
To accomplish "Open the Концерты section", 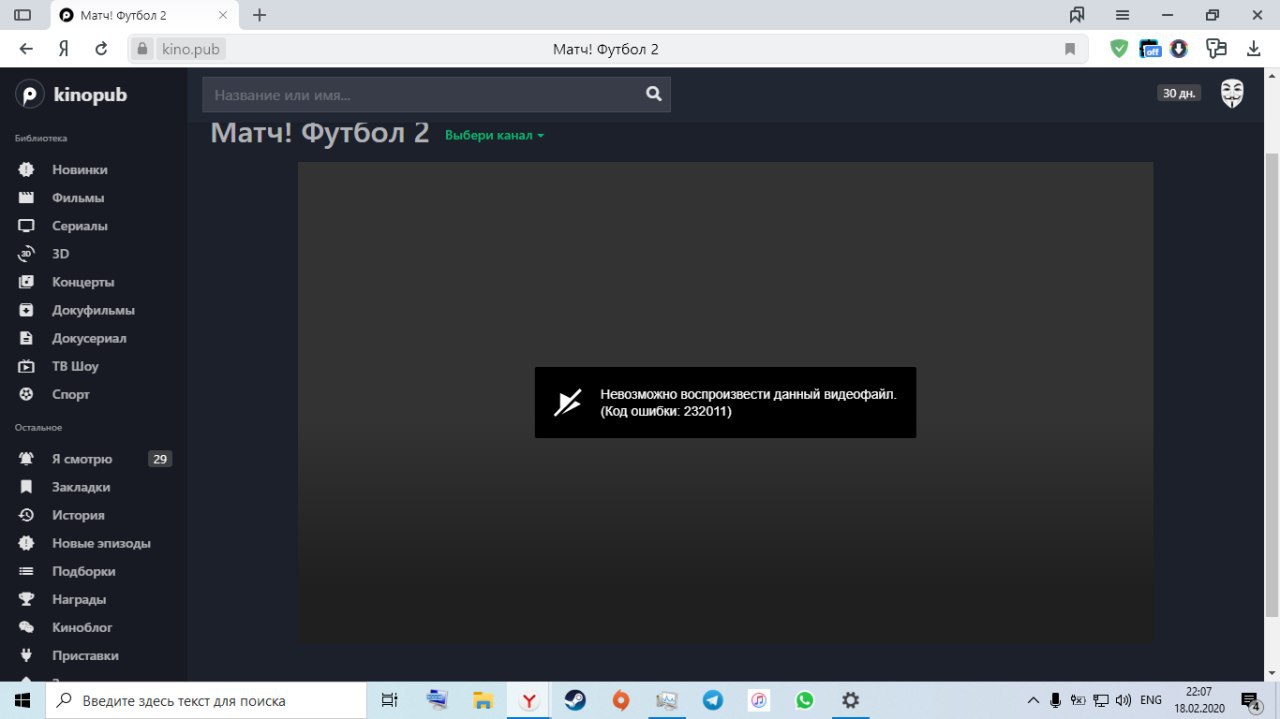I will tap(83, 282).
